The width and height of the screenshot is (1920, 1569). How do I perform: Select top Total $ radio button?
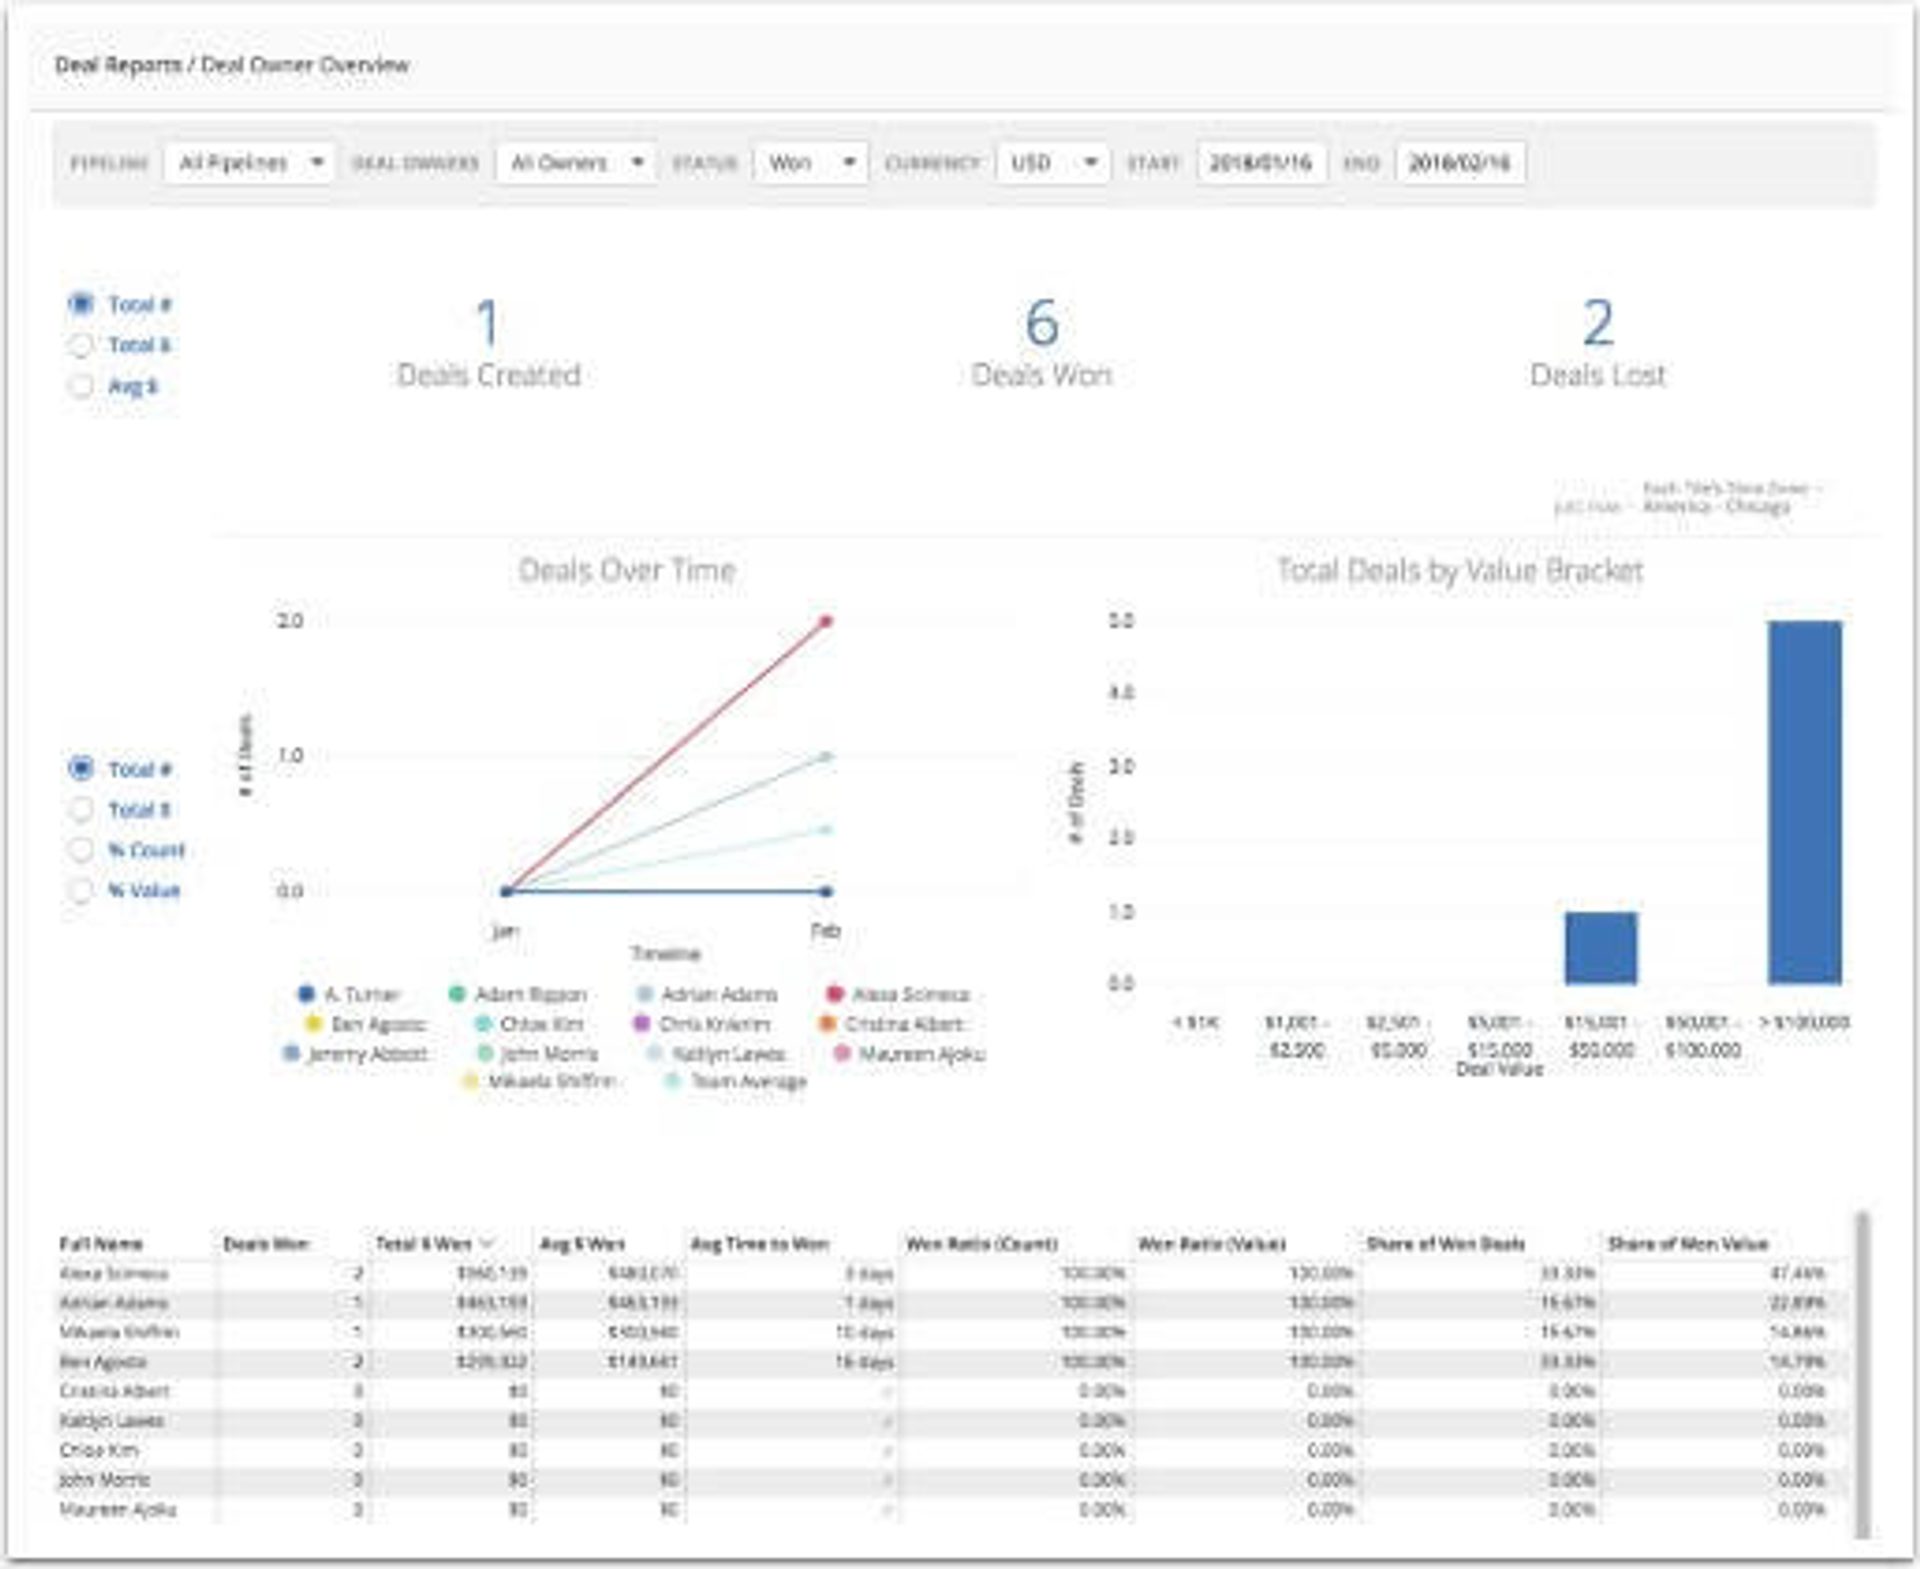pos(81,345)
